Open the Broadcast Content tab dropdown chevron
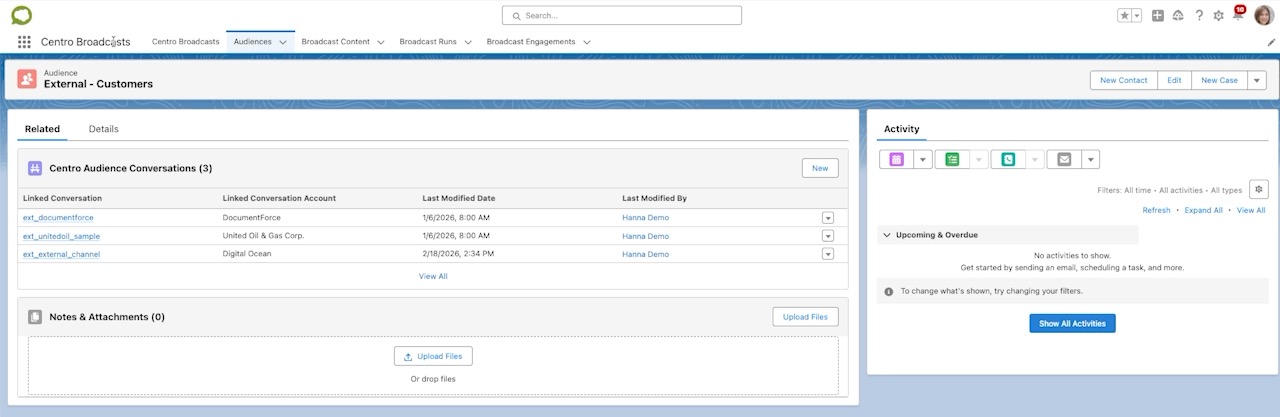 381,42
